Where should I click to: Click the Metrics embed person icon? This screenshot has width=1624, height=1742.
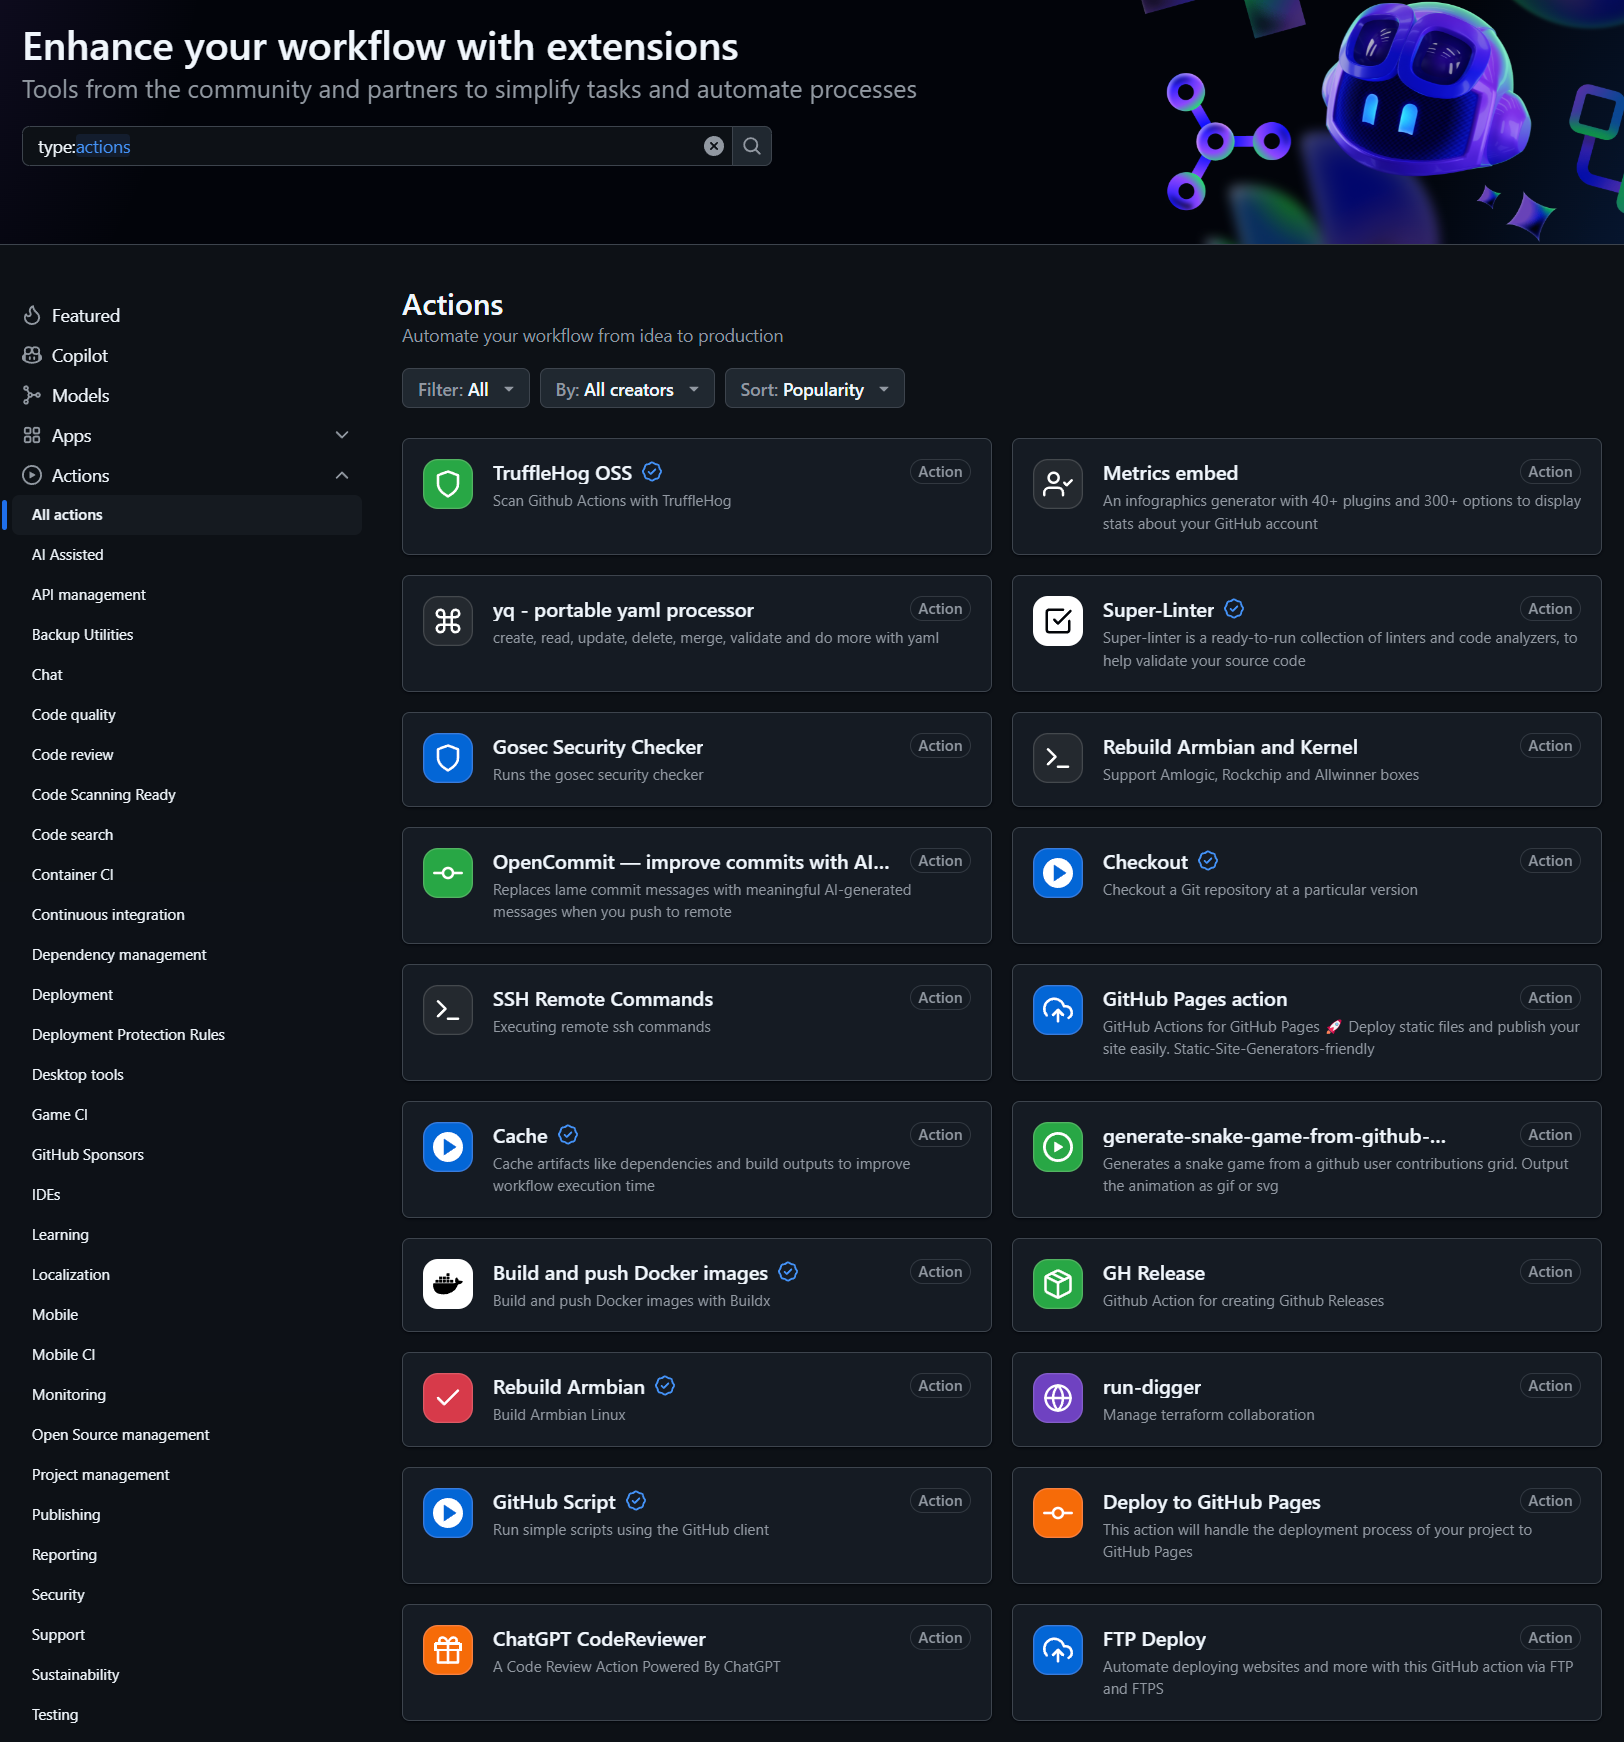pyautogui.click(x=1058, y=484)
